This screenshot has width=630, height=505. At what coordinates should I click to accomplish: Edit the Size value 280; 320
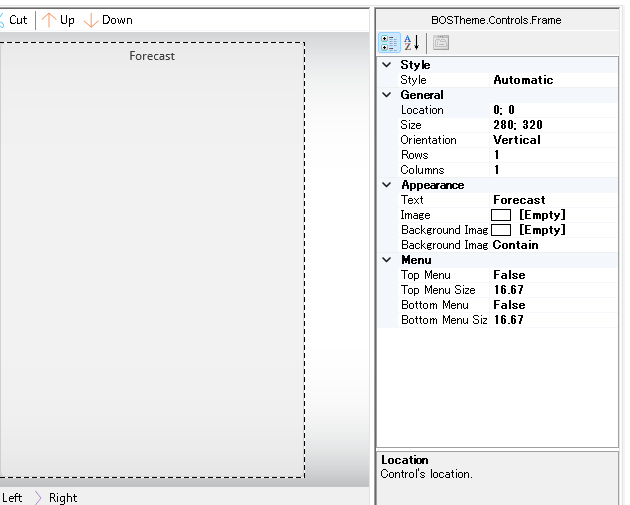553,125
